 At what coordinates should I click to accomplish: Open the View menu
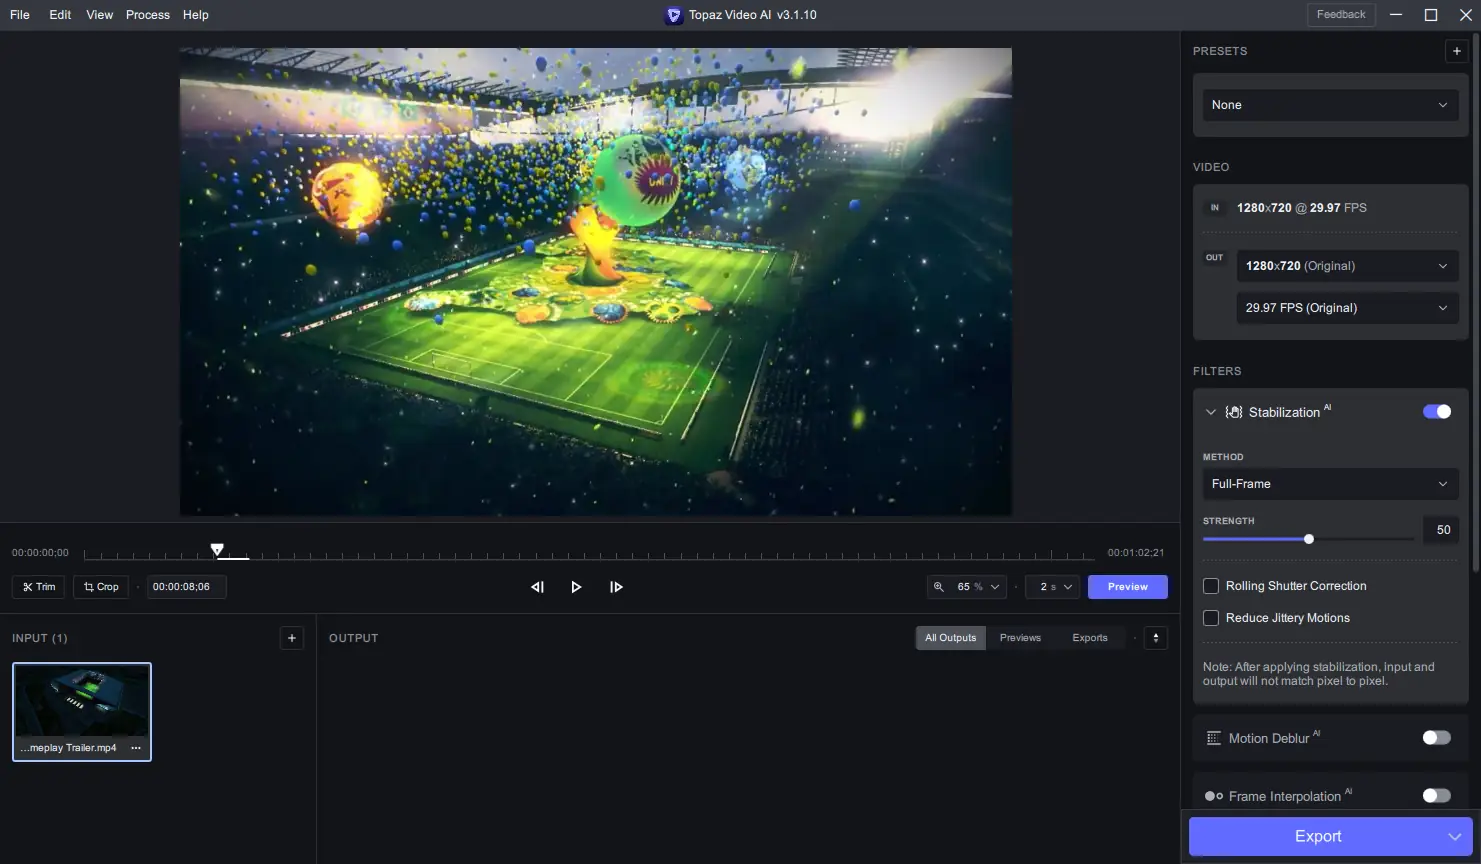(100, 15)
